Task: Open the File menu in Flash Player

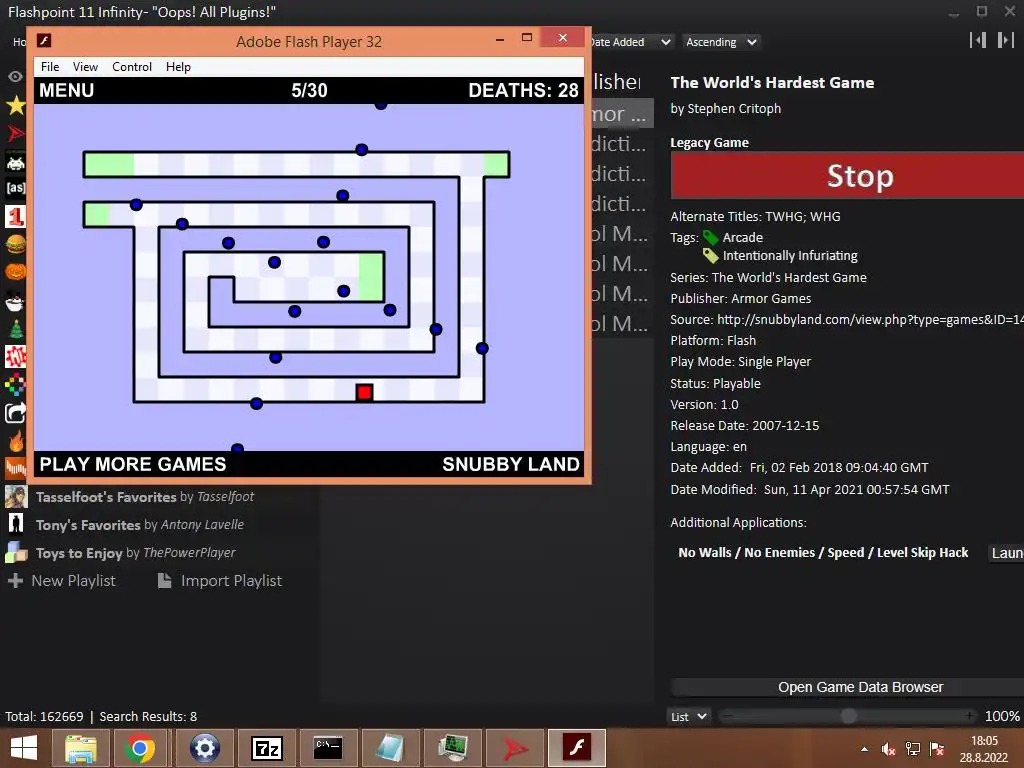Action: pos(50,67)
